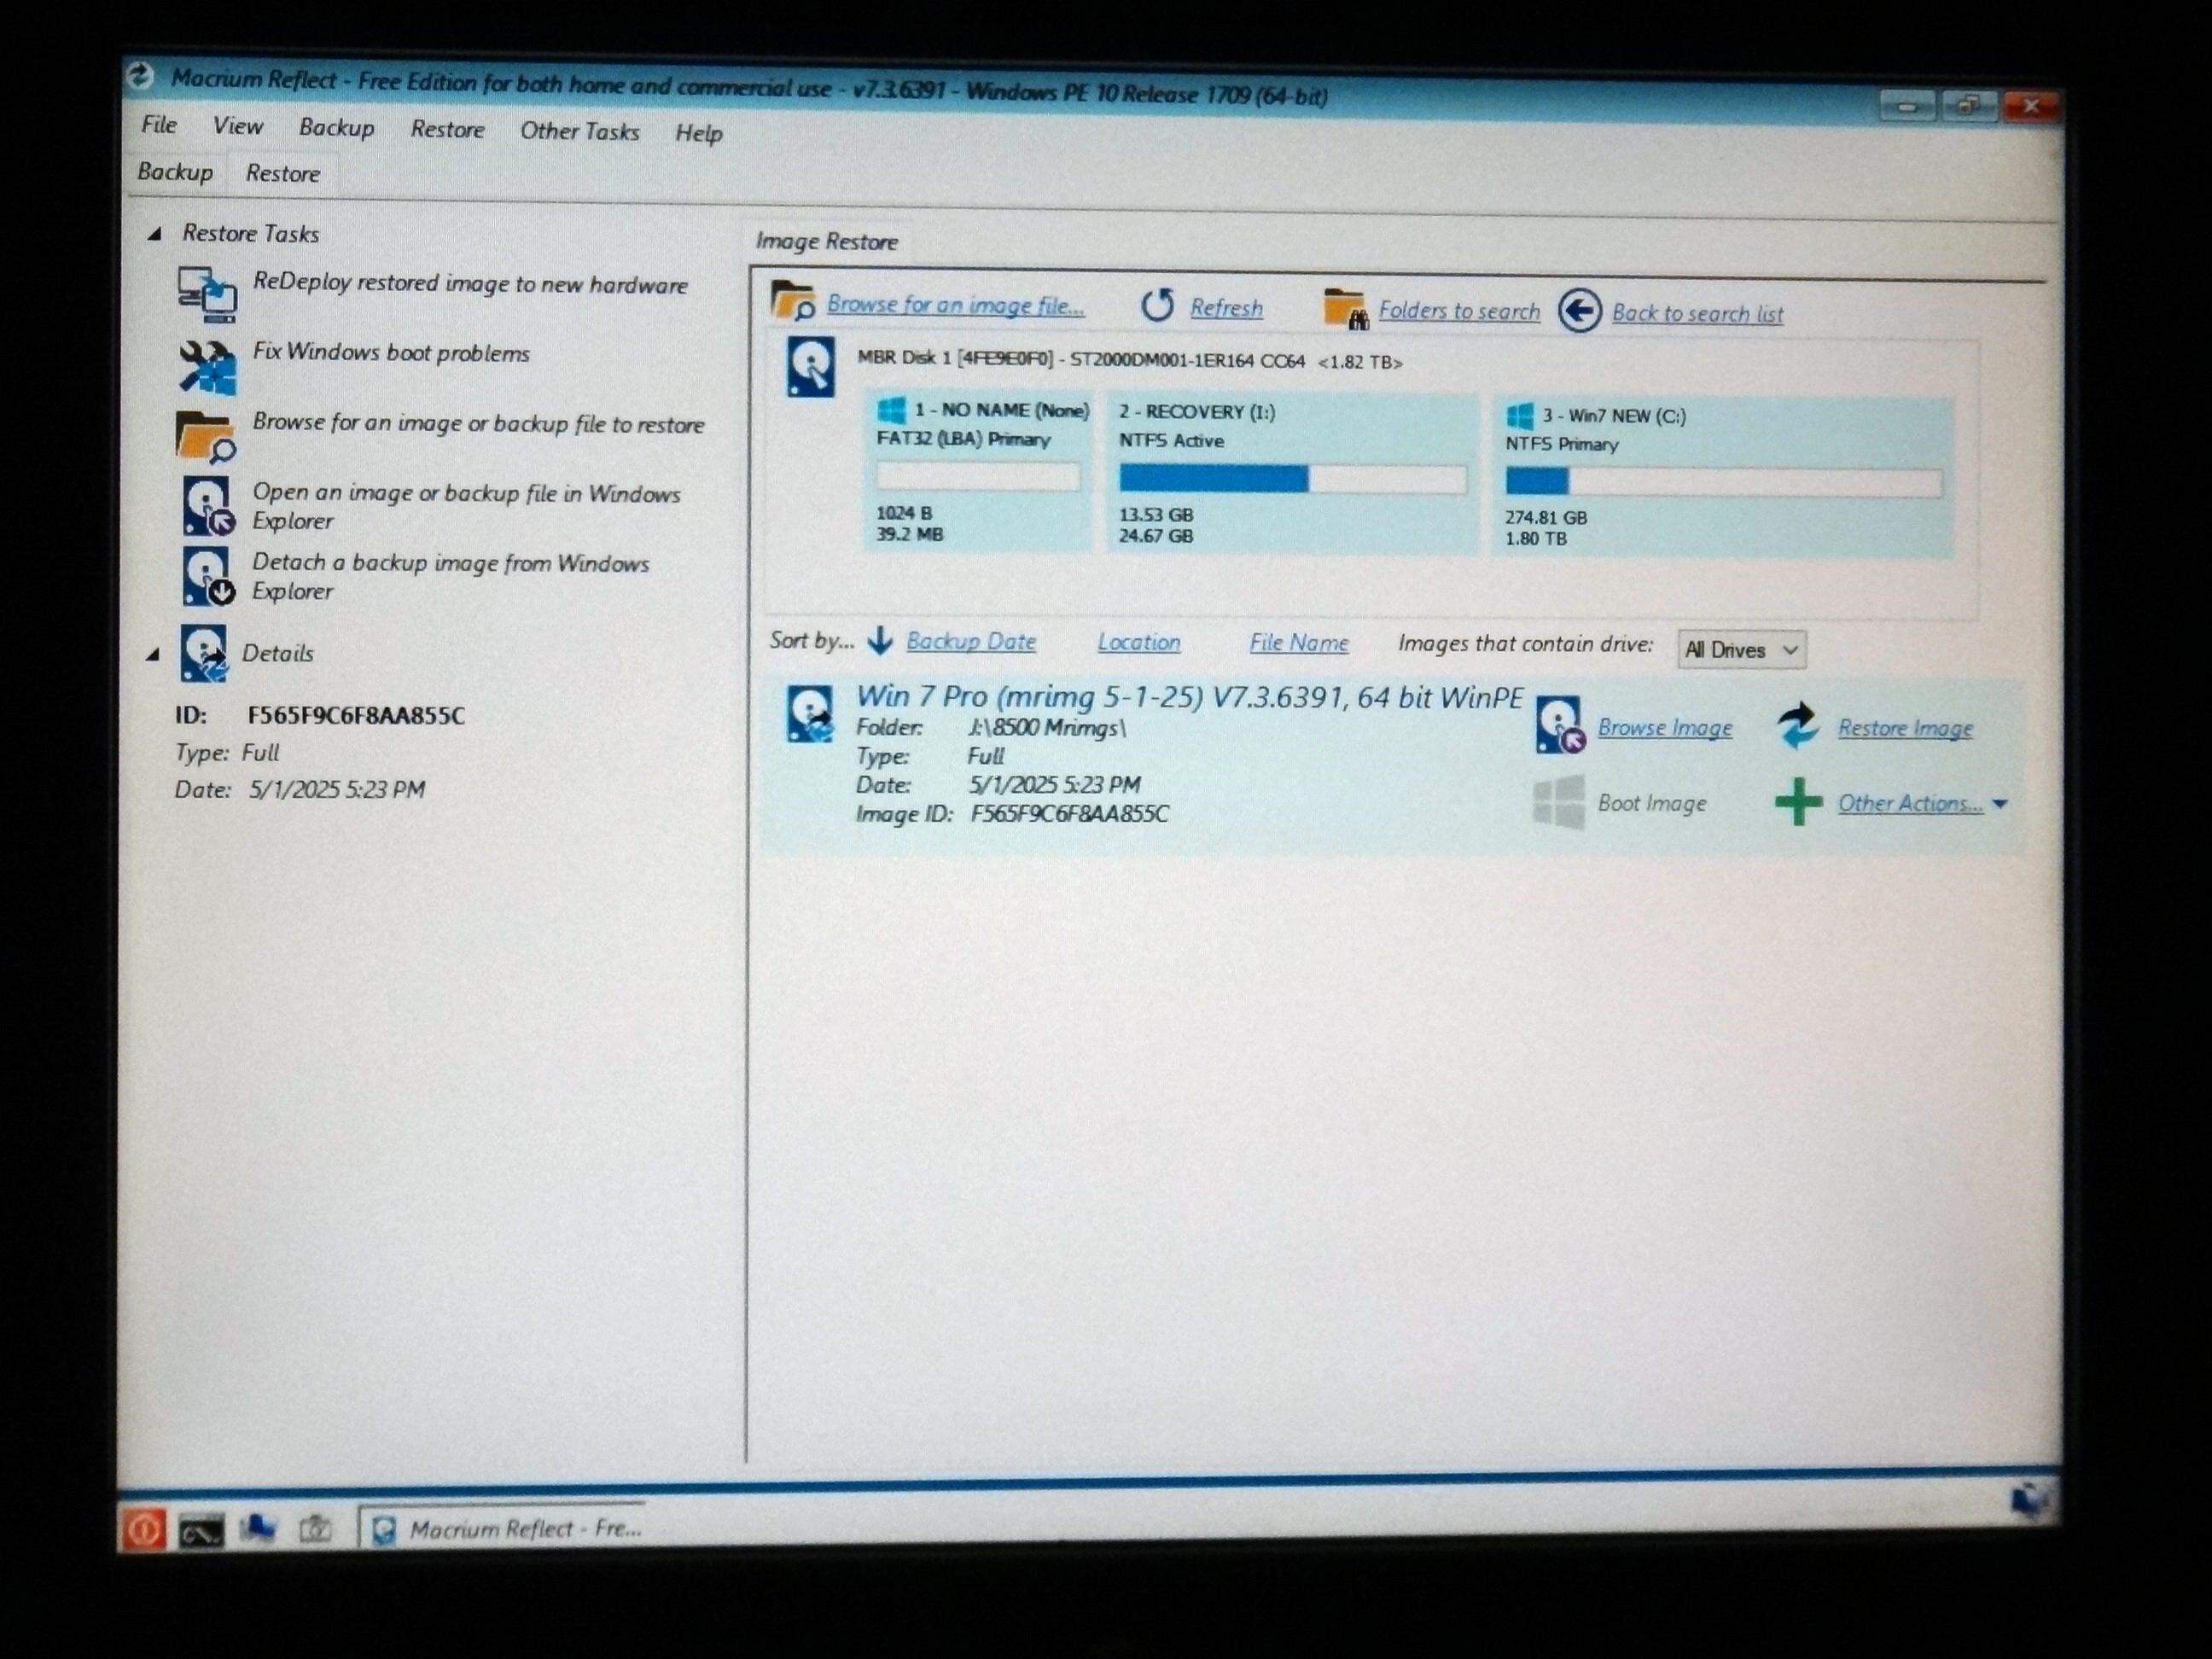Sort by File Name link
The width and height of the screenshot is (2212, 1659).
tap(1298, 643)
